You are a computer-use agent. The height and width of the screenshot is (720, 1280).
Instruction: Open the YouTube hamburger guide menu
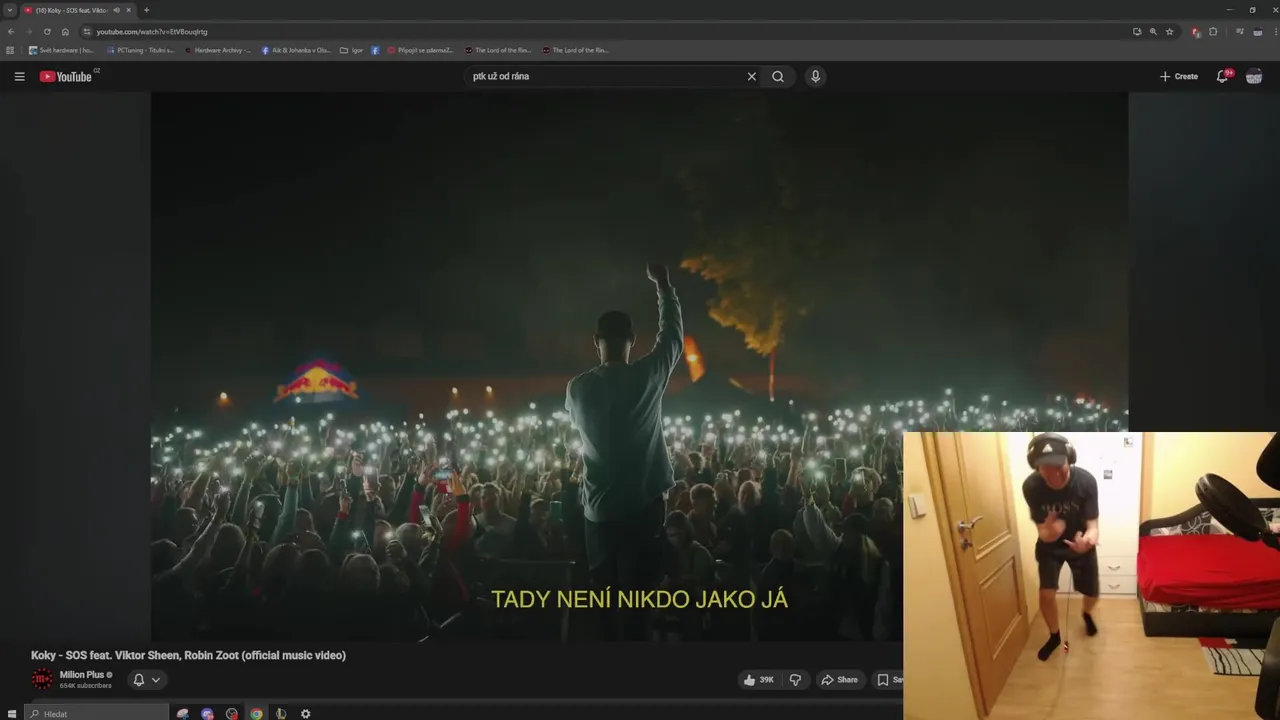[19, 76]
